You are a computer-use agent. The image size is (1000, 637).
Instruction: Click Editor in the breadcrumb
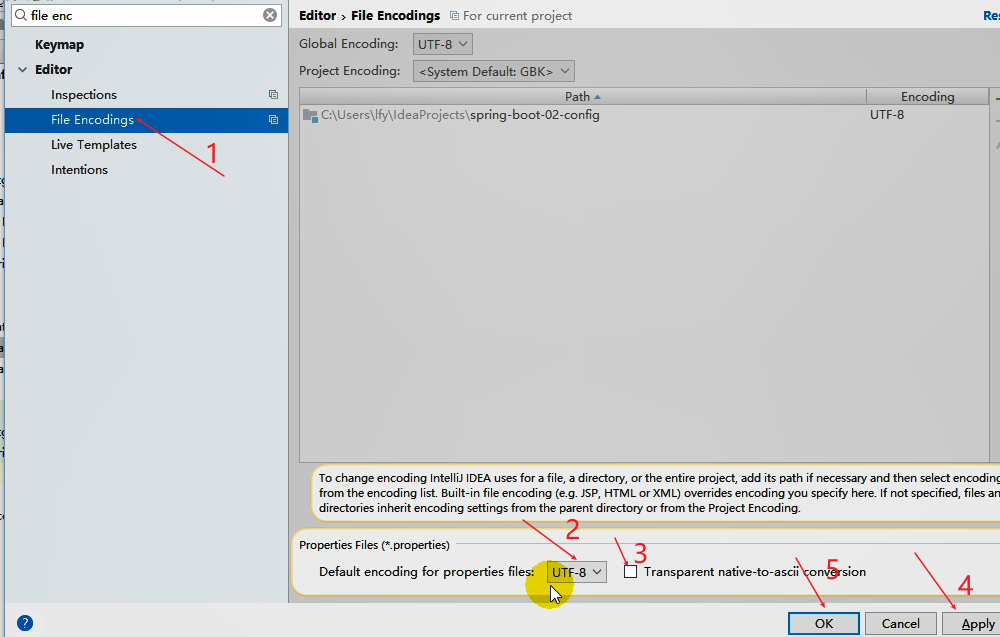(318, 15)
